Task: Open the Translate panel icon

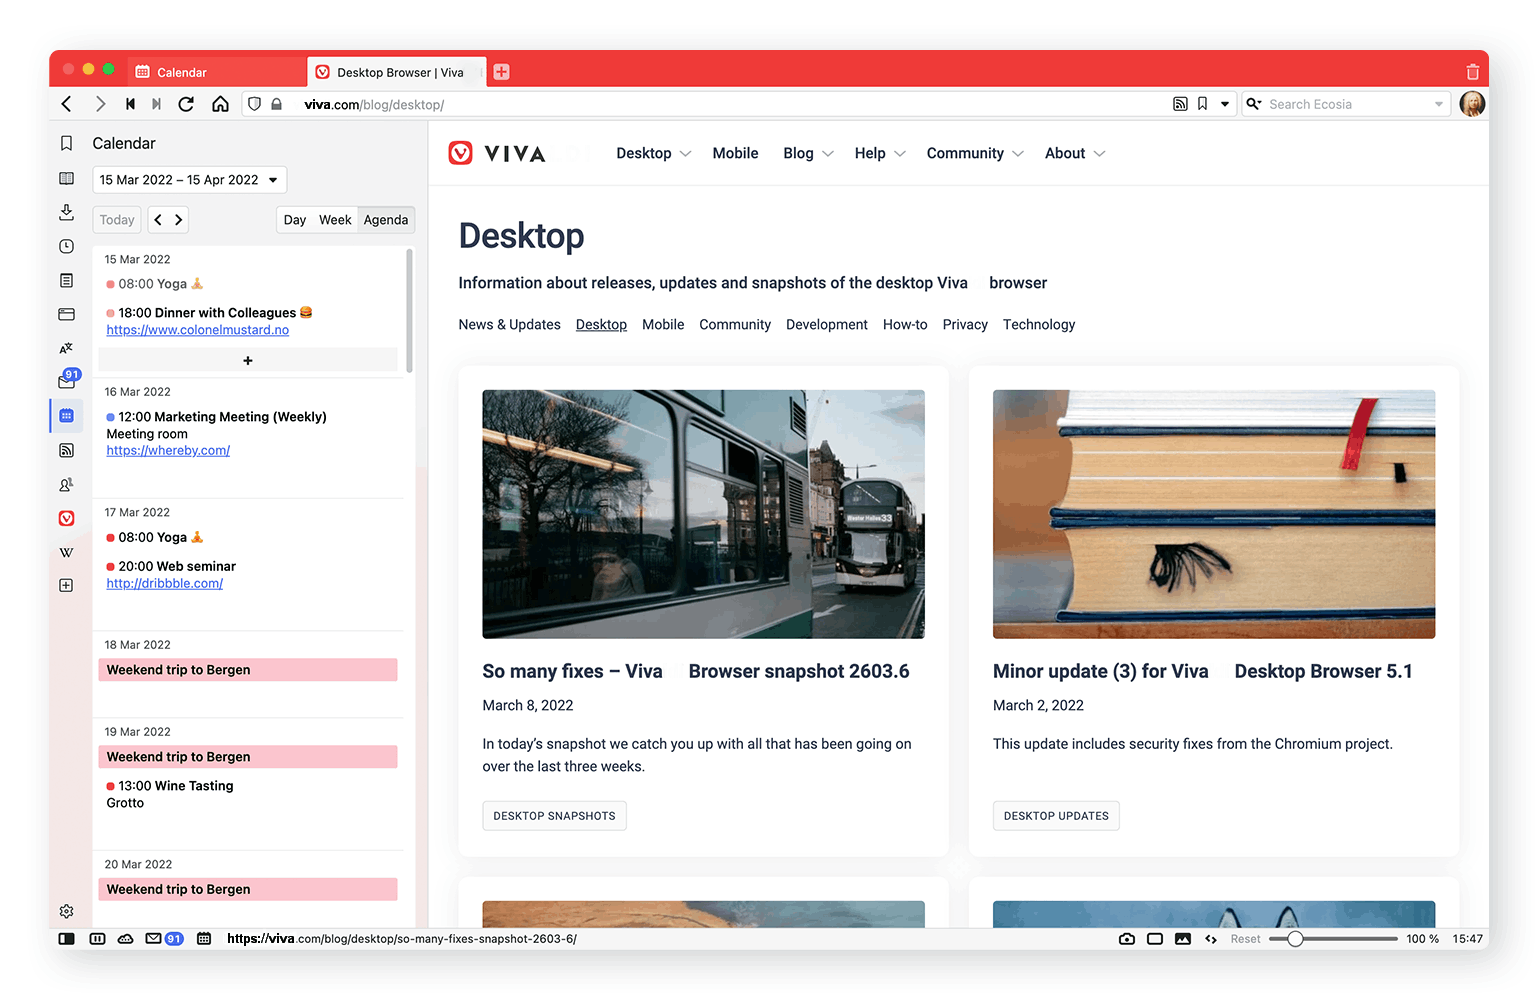Action: pyautogui.click(x=66, y=348)
